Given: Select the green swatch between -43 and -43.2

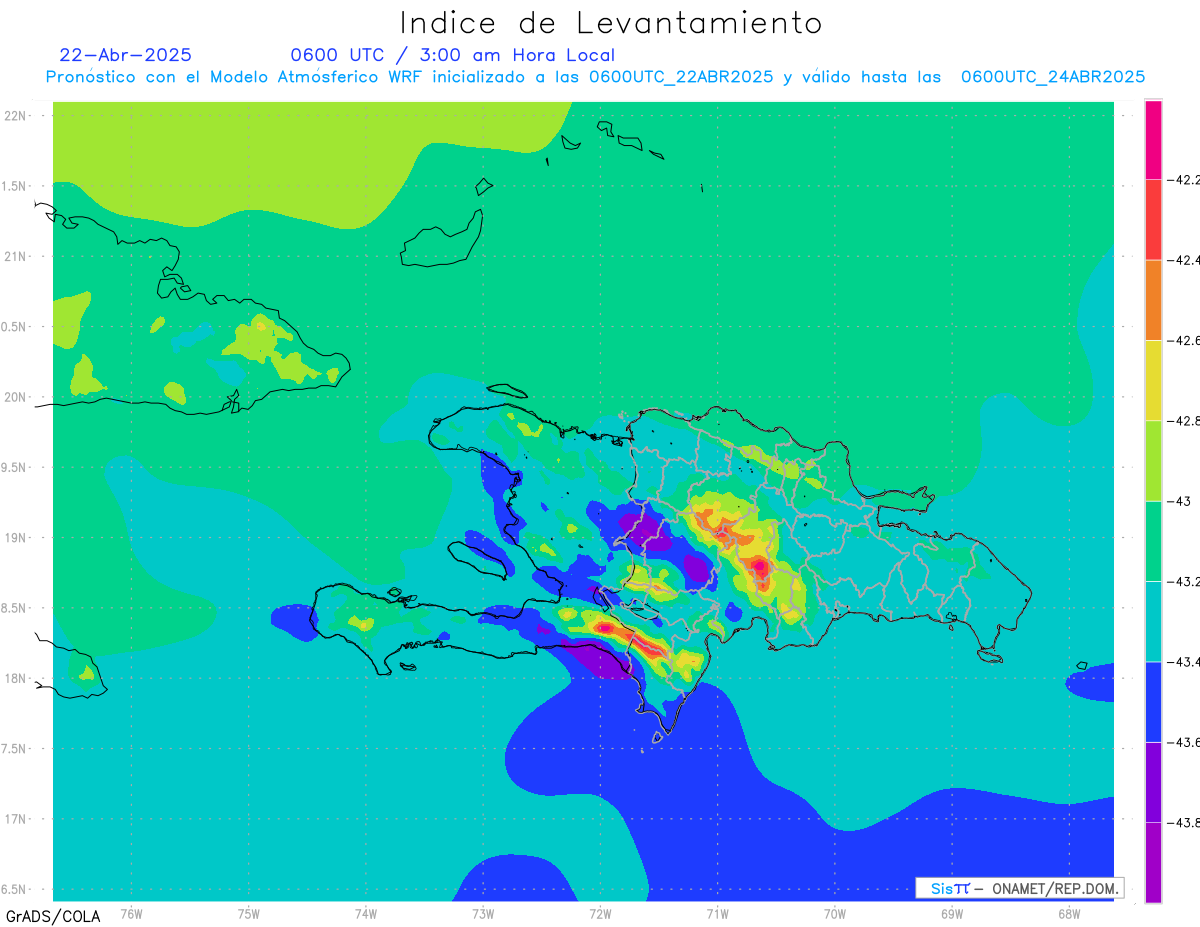Looking at the screenshot, I should 1153,541.
